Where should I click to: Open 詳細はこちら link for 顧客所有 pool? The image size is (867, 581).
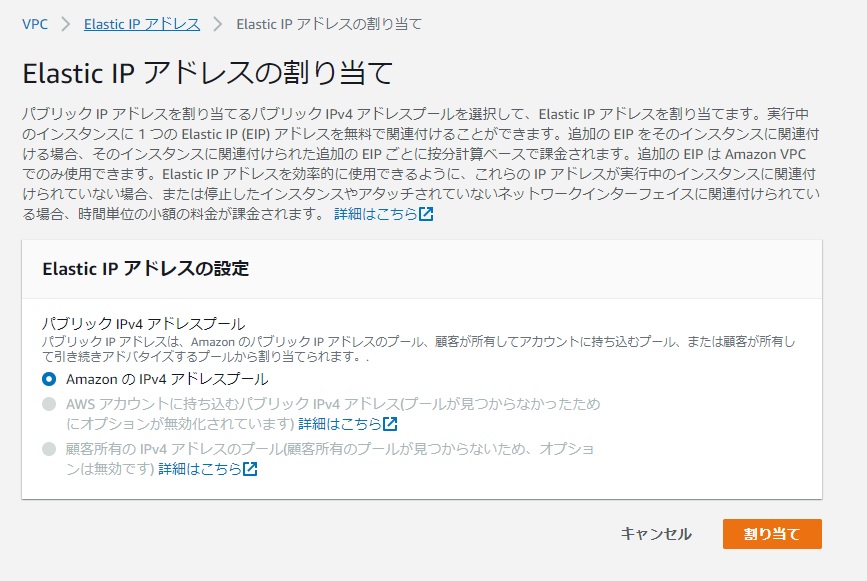point(200,469)
